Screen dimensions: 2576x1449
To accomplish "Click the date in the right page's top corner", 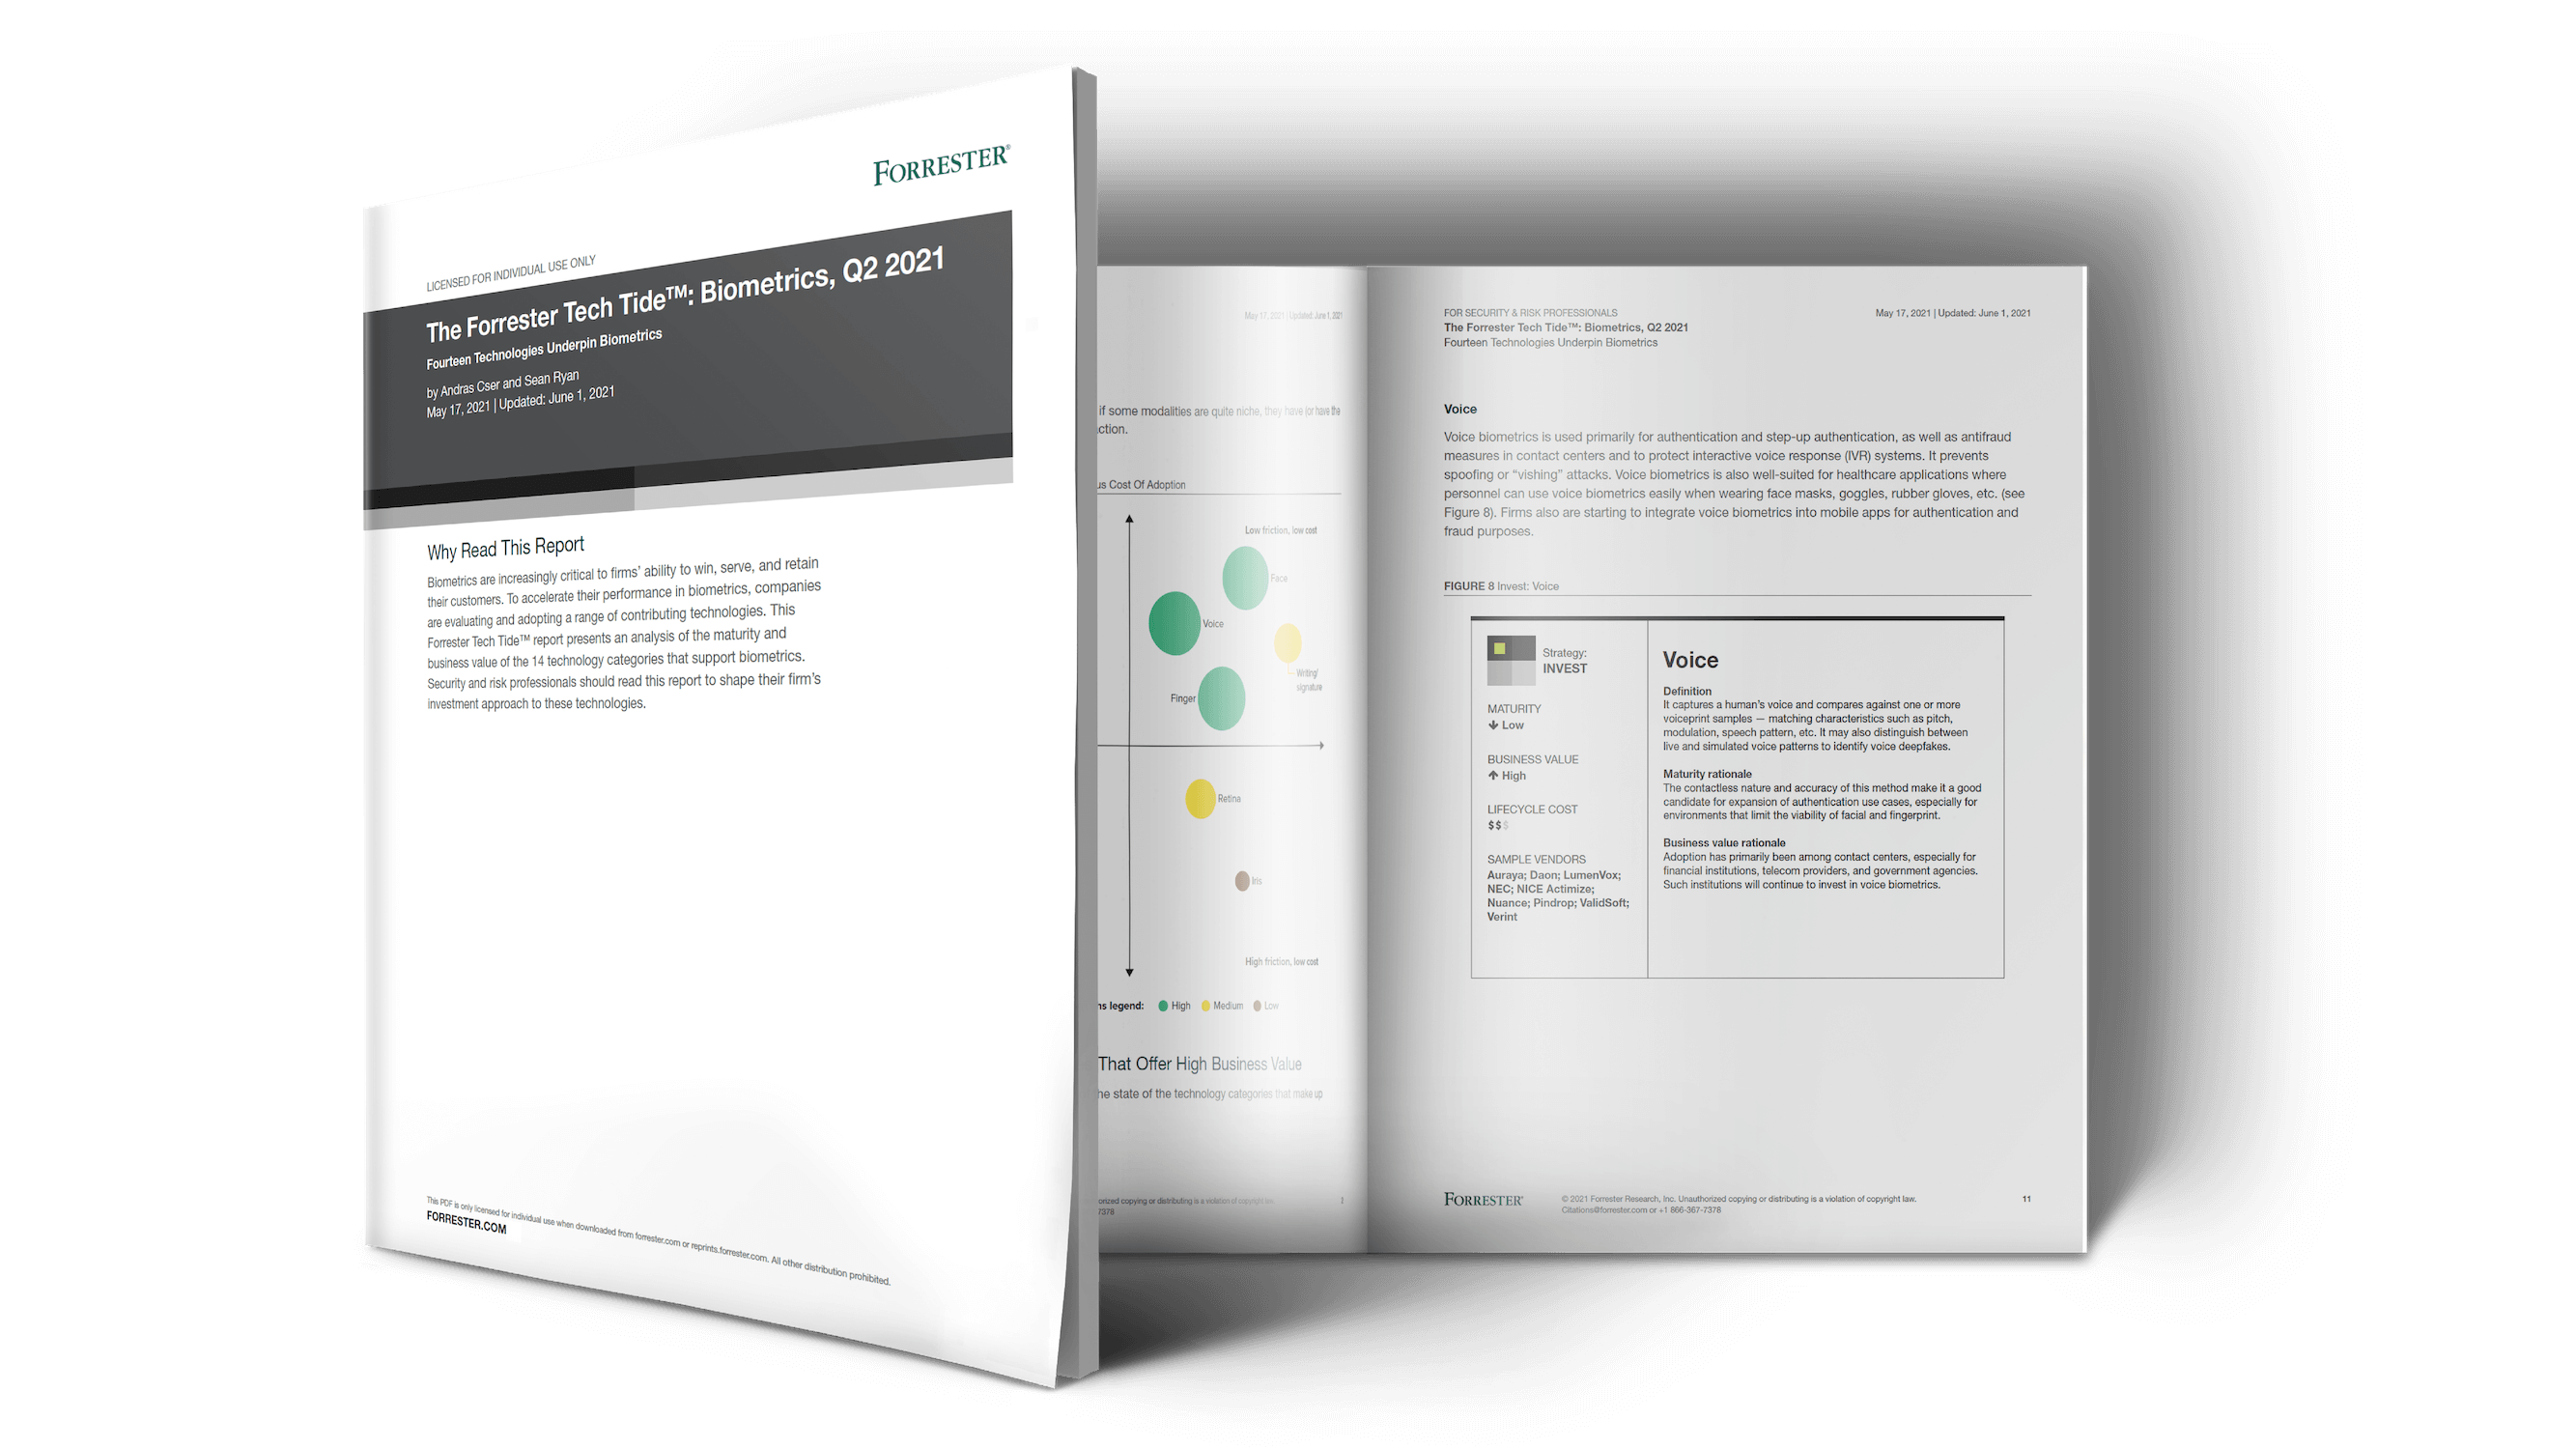I will point(1953,313).
